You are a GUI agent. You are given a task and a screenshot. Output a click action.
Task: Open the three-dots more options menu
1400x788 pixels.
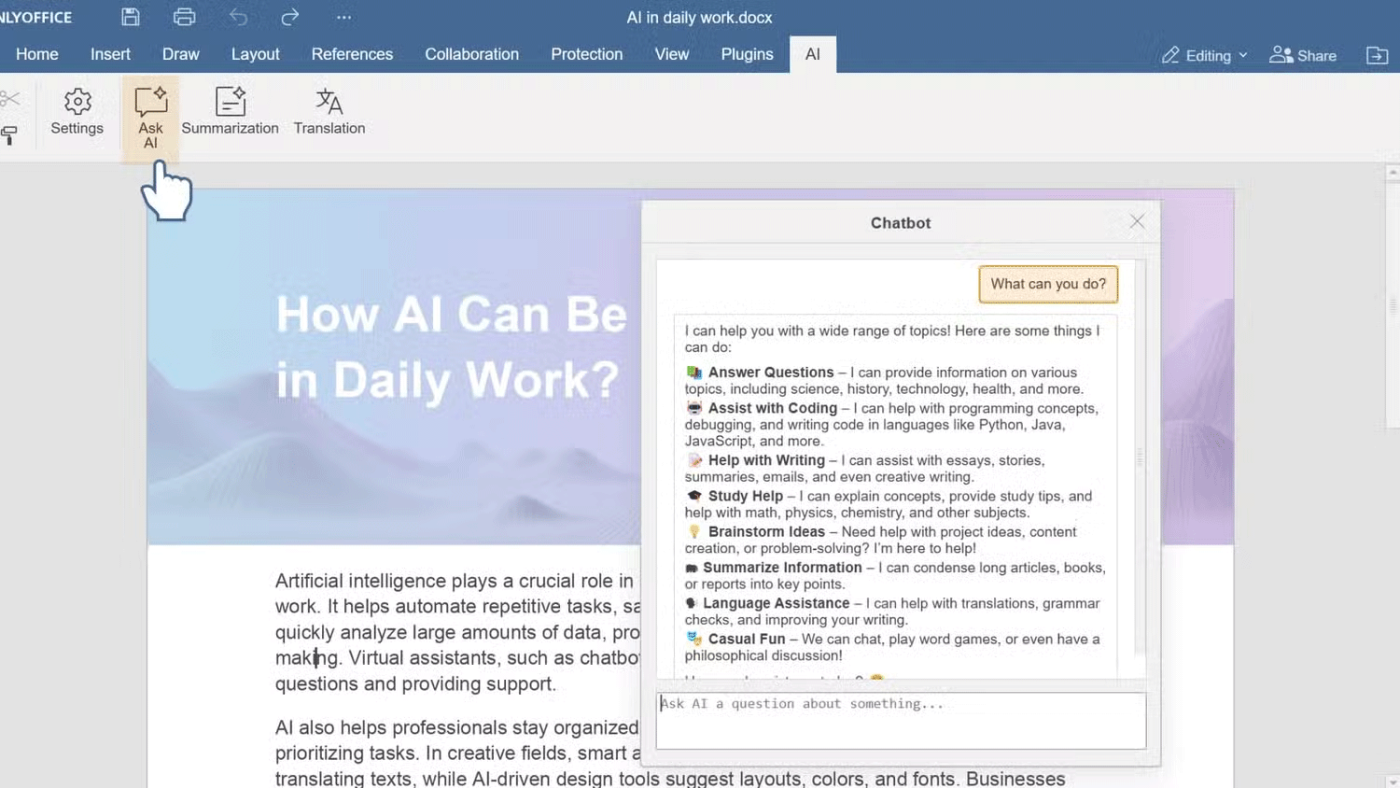pos(344,17)
